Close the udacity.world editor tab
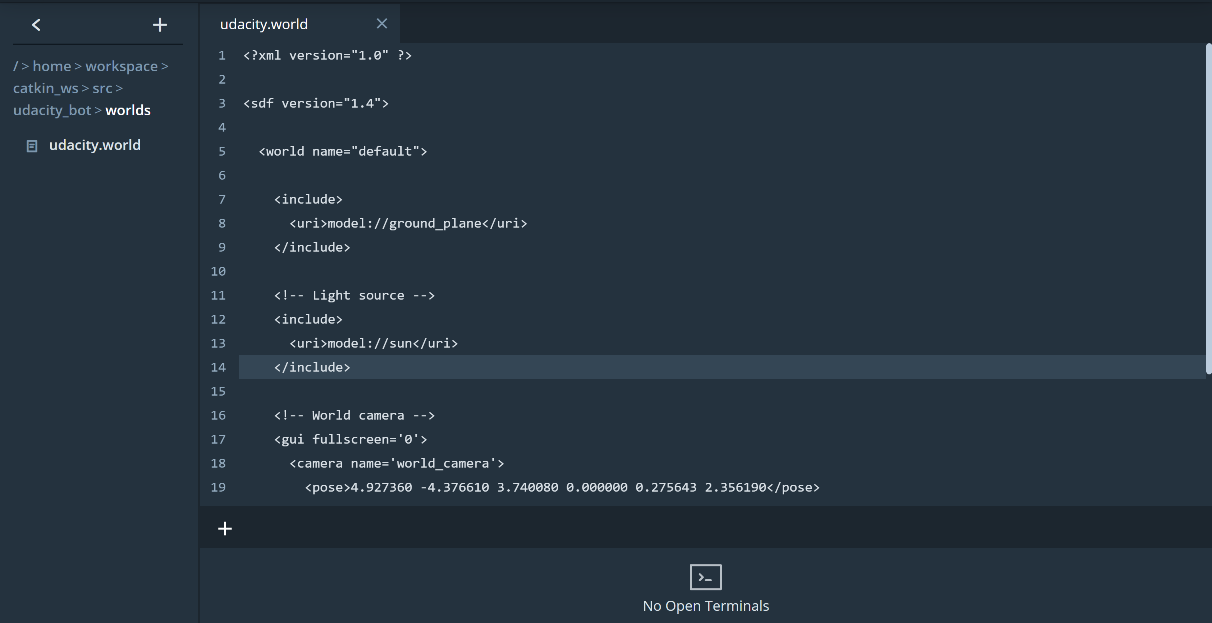This screenshot has width=1212, height=623. coord(382,24)
